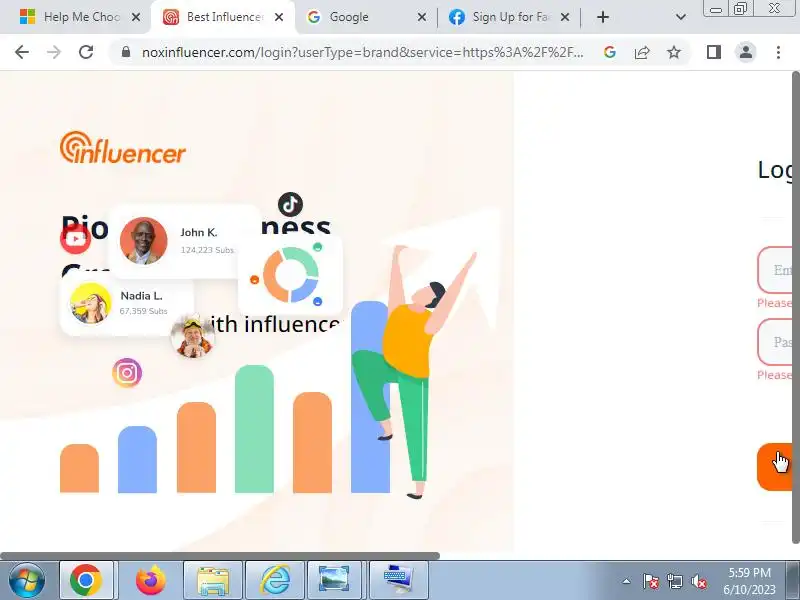Launch Internet Explorer from the taskbar
The image size is (800, 600).
(275, 580)
